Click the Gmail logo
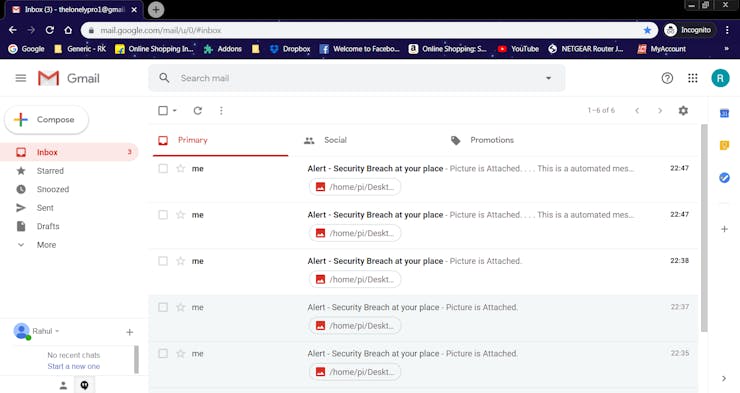 [x=69, y=78]
